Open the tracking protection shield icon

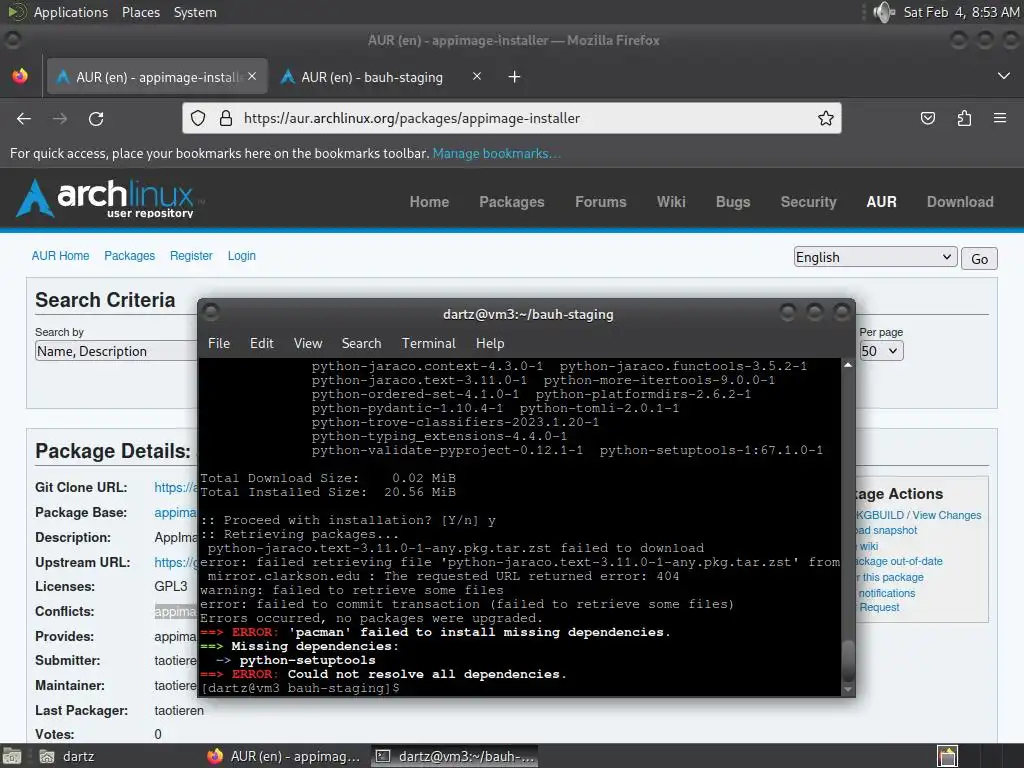198,118
